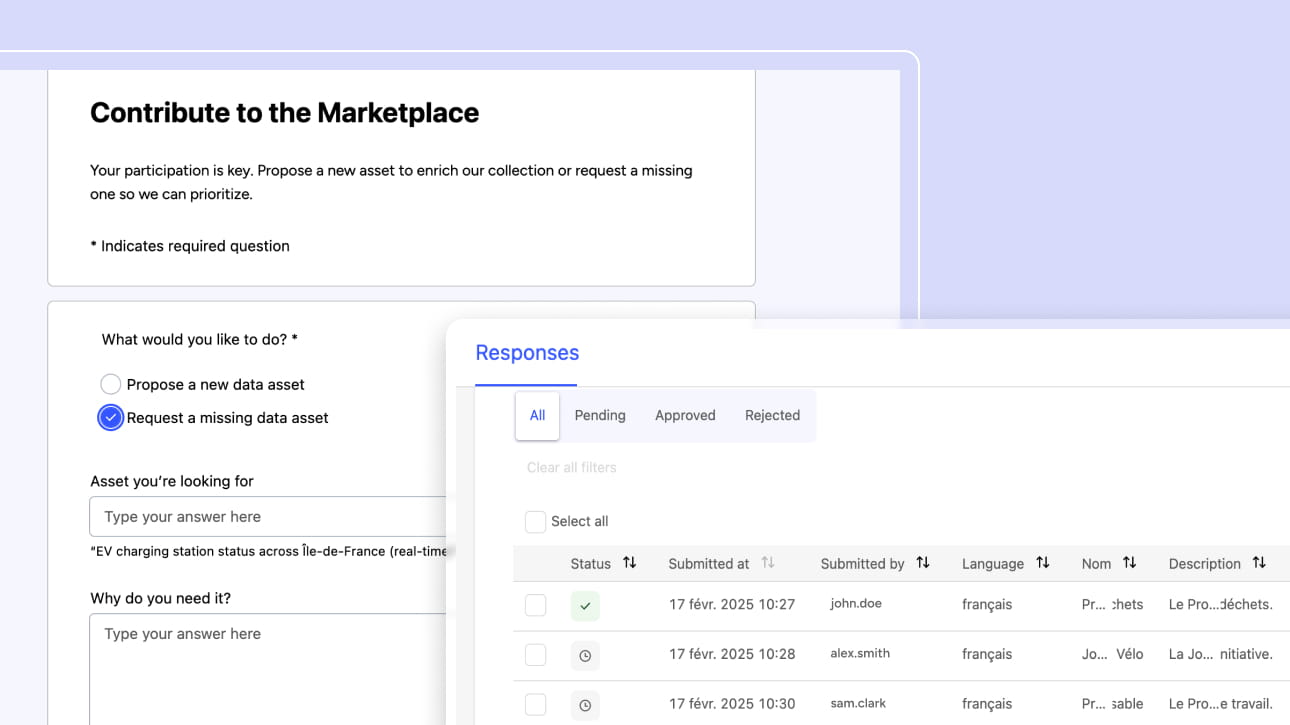Select 'Propose a new data asset' option
This screenshot has height=725, width=1290.
click(x=111, y=384)
